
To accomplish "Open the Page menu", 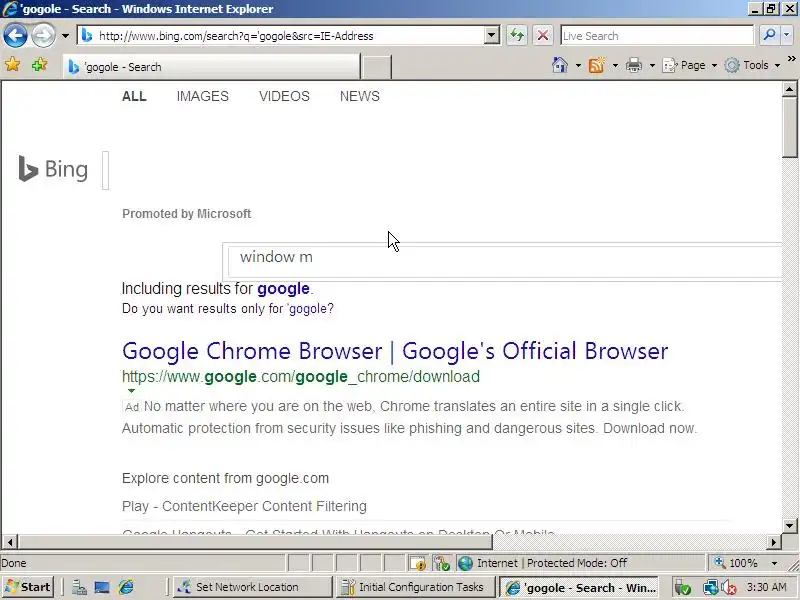I will (689, 65).
